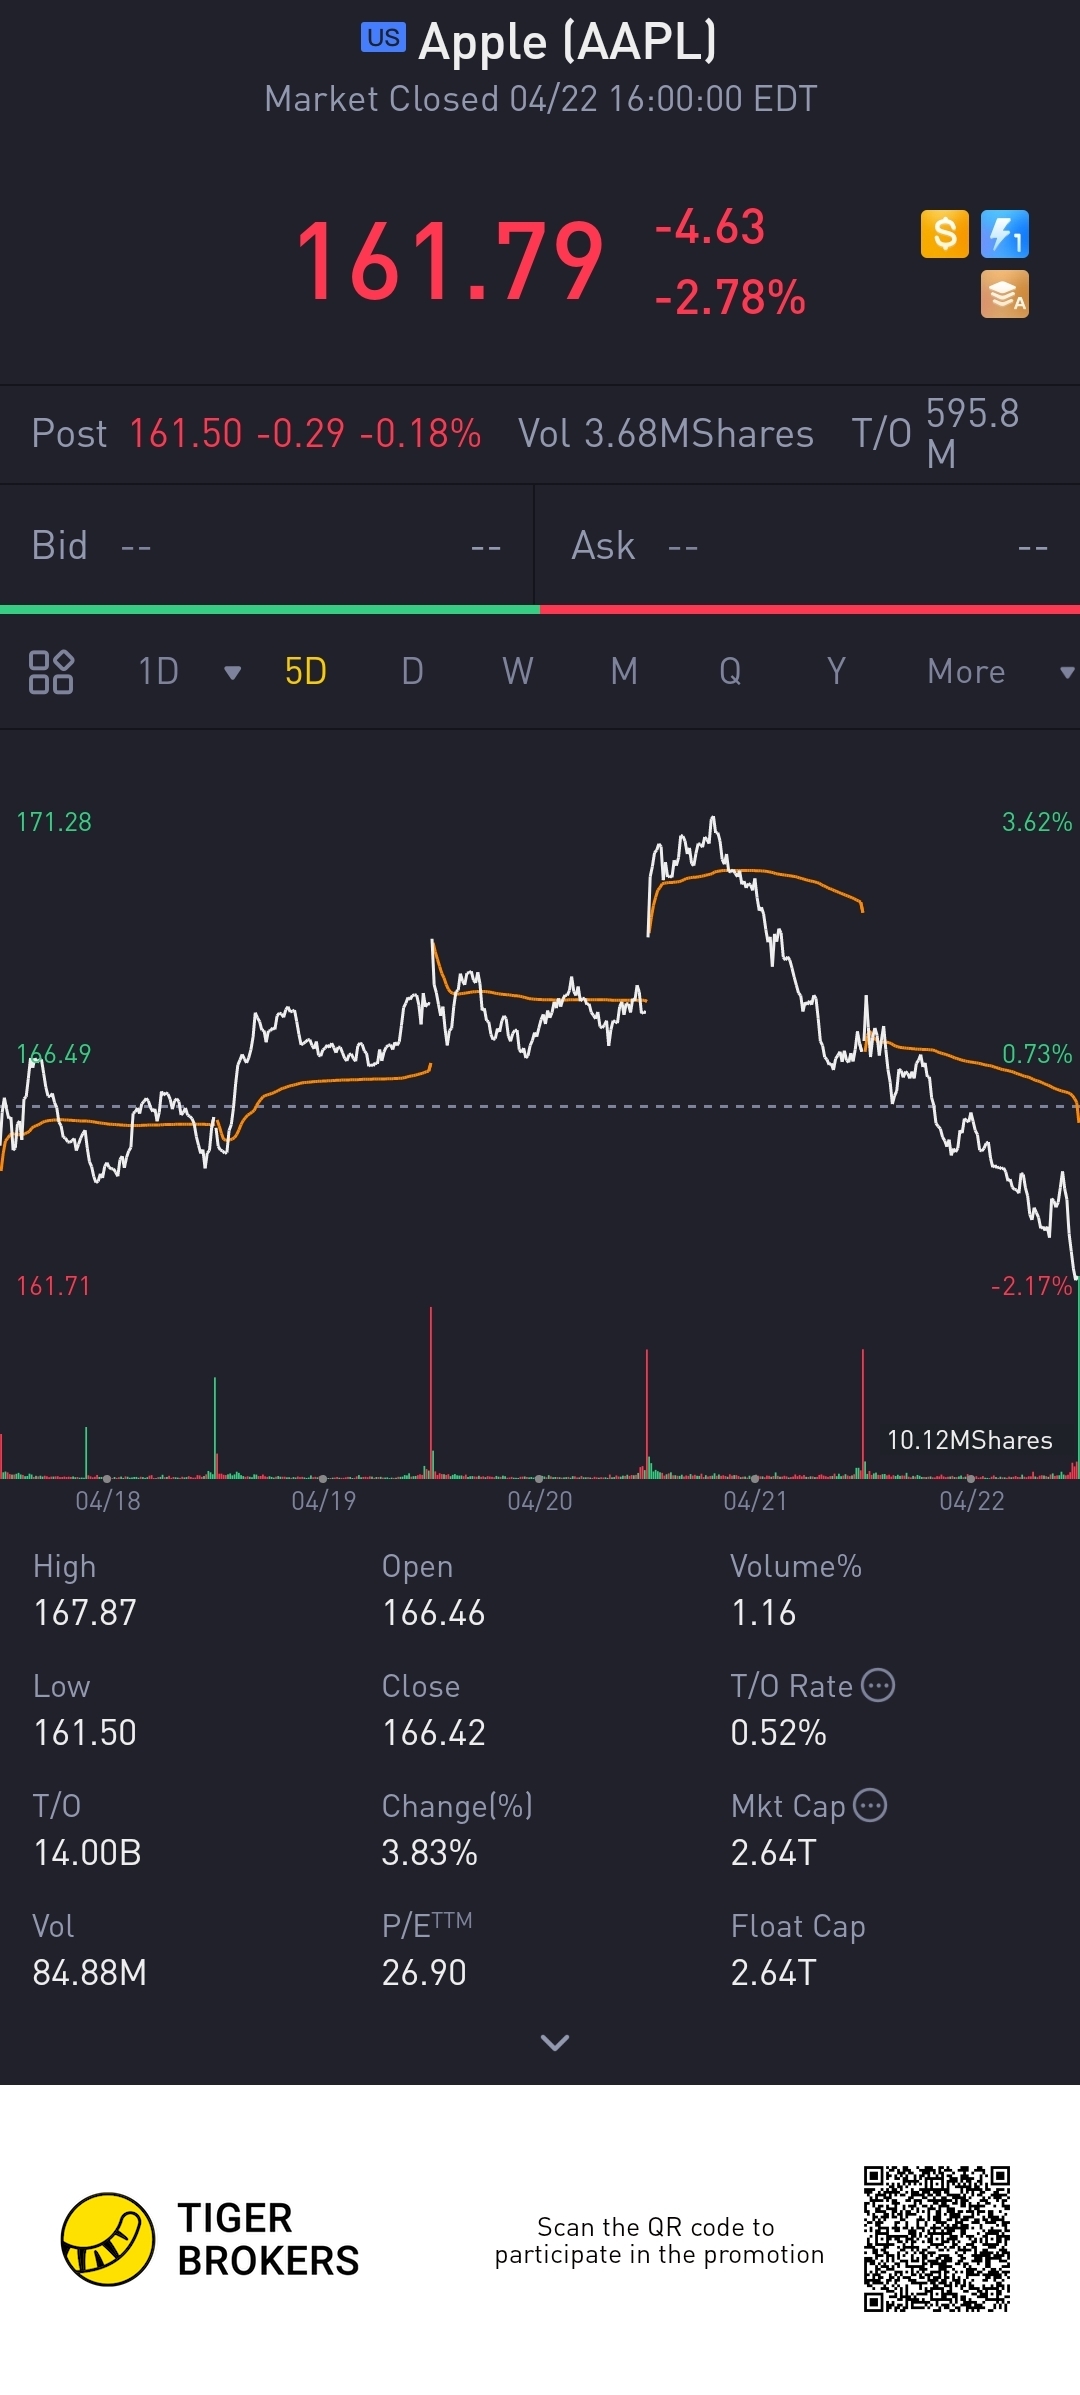Viewport: 1080px width, 2395px height.
Task: Tap Scan the QR code promotion text
Action: [x=659, y=2240]
